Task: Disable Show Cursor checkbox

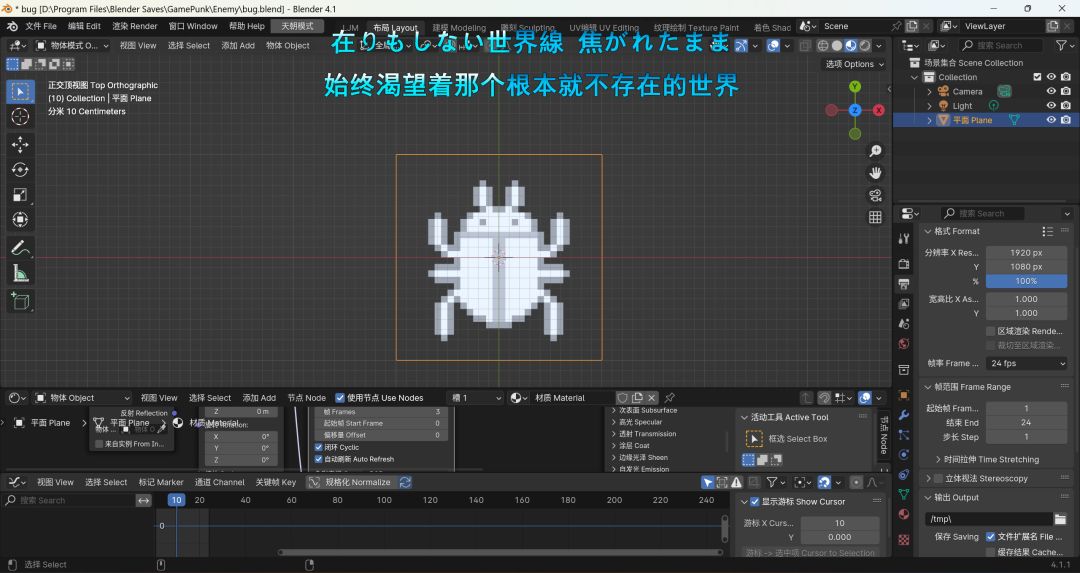Action: point(754,502)
